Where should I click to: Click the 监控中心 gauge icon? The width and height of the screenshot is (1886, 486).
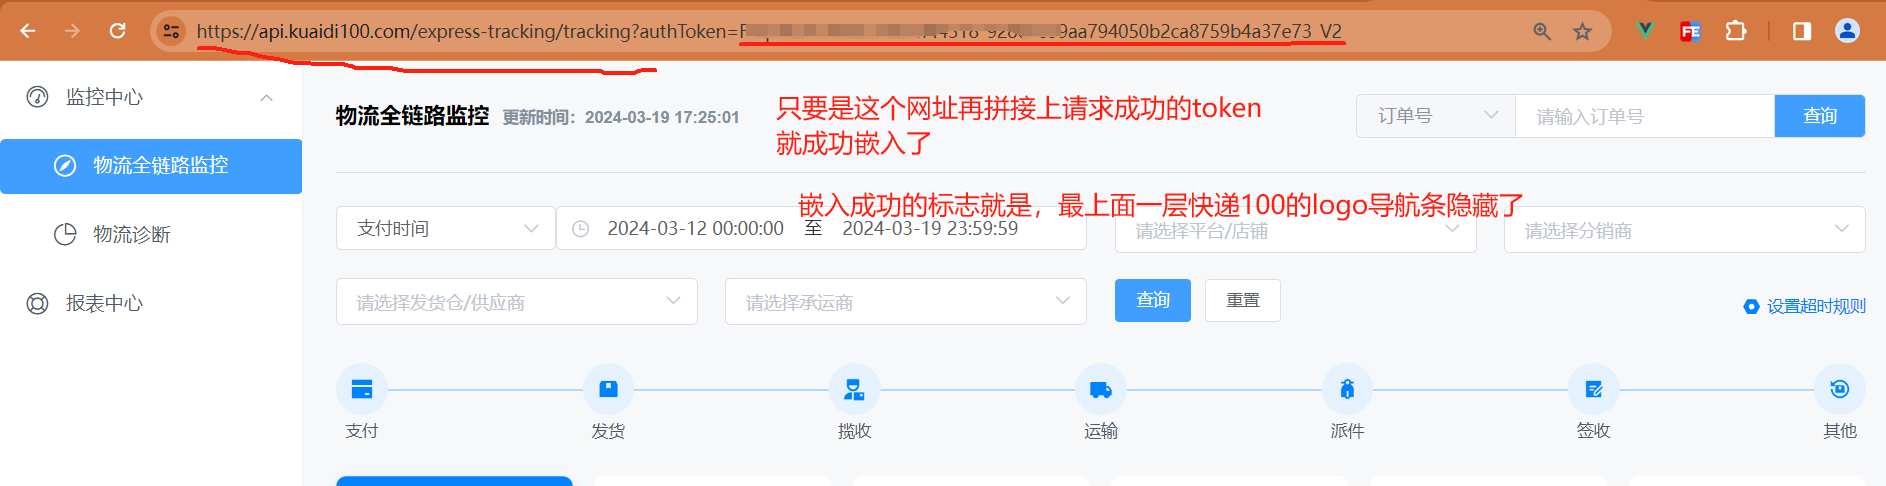point(37,97)
